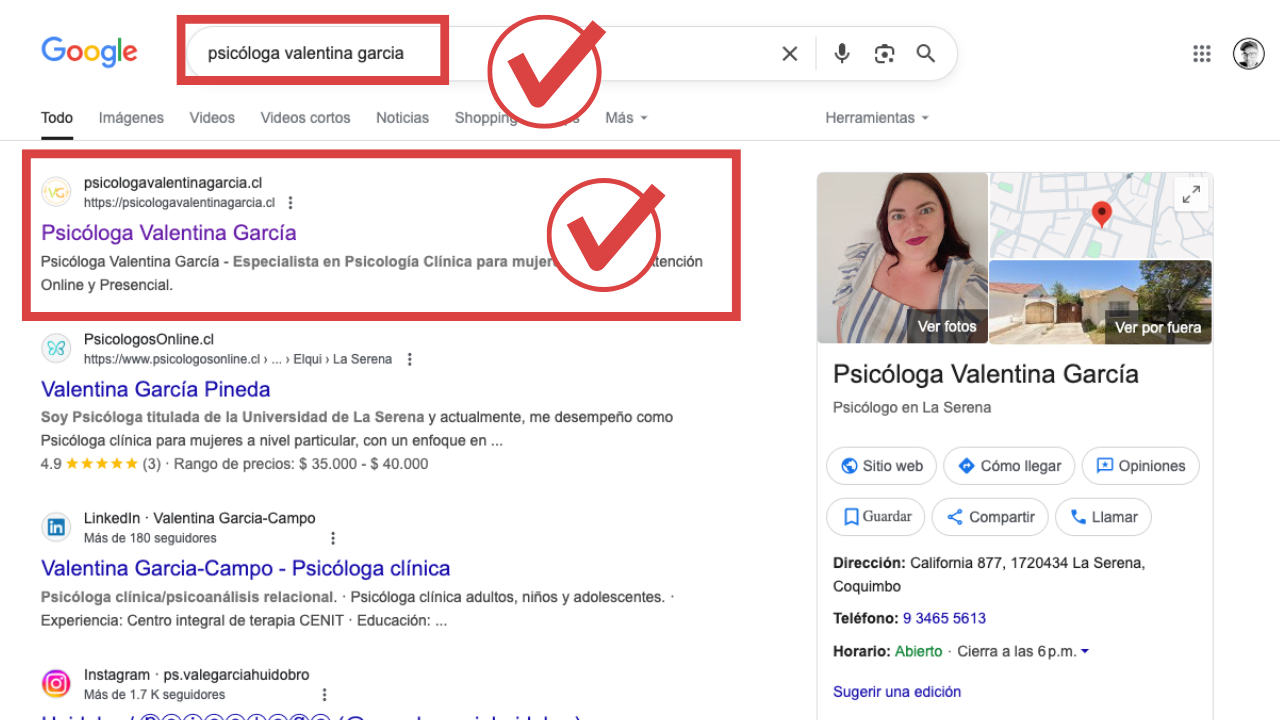Image resolution: width=1280 pixels, height=720 pixels.
Task: Click the Llamar button
Action: click(1103, 517)
